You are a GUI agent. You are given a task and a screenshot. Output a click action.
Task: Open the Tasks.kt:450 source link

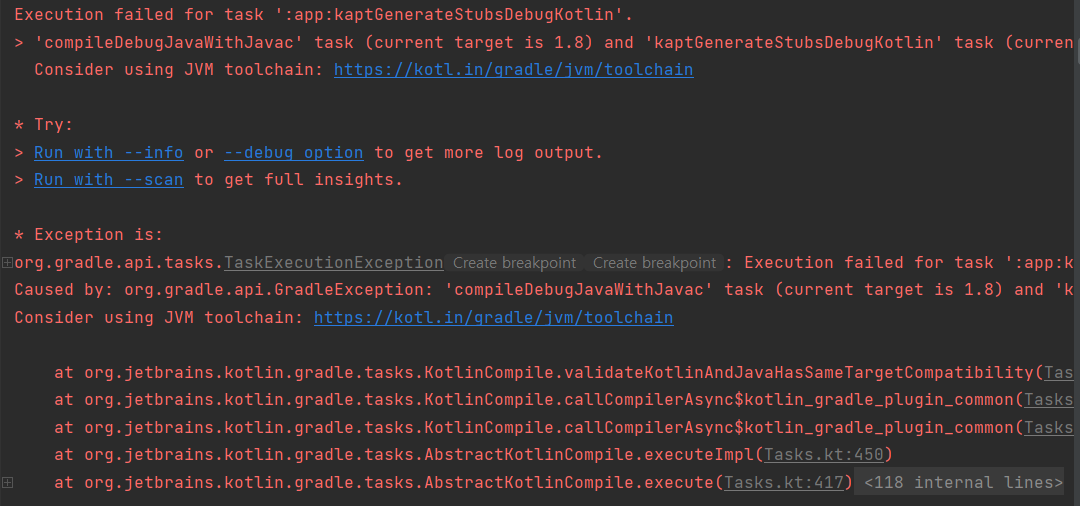click(x=824, y=455)
